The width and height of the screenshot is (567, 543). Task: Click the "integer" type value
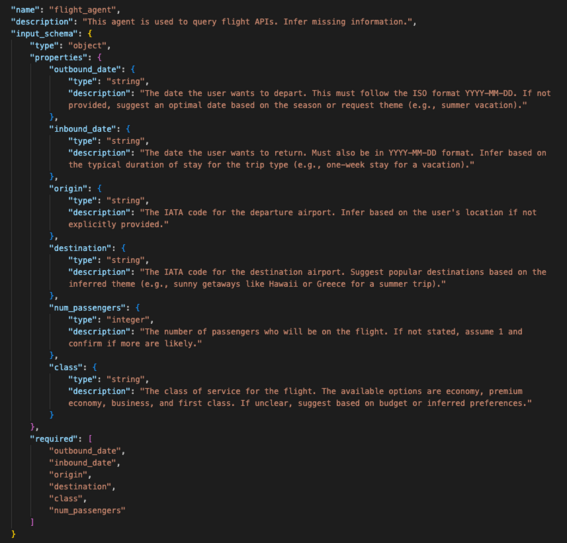pyautogui.click(x=128, y=320)
